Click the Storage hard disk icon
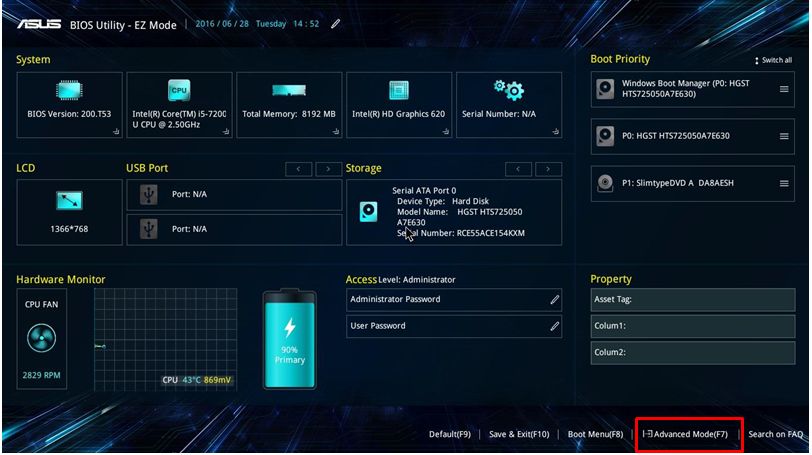This screenshot has width=812, height=455. [x=369, y=212]
